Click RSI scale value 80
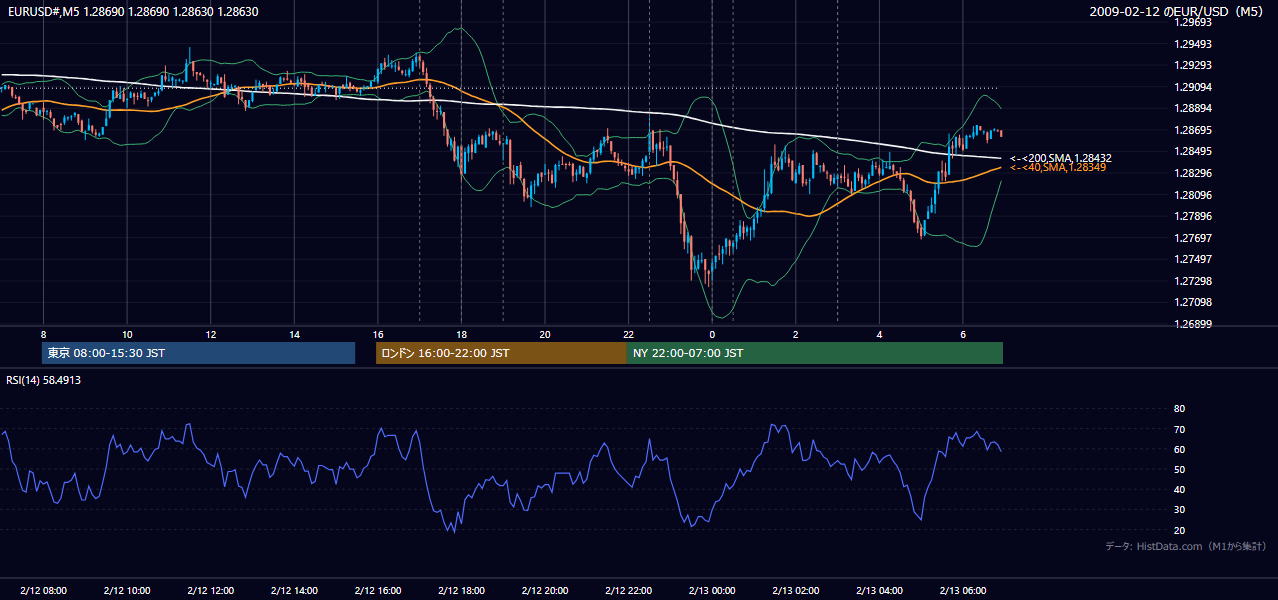1278x600 pixels. 1179,409
